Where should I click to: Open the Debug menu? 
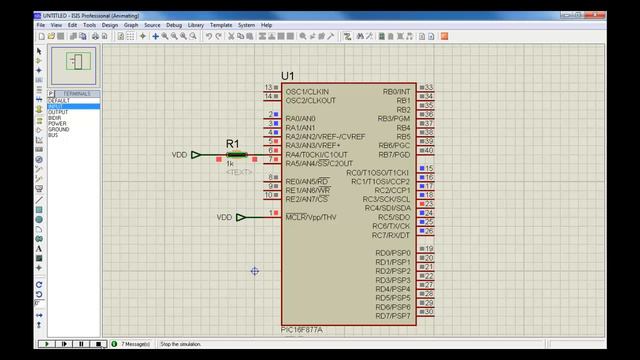point(174,25)
